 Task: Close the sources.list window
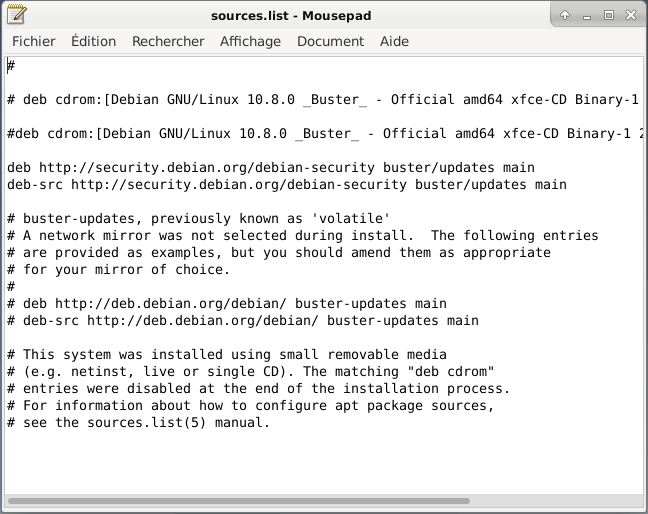631,15
